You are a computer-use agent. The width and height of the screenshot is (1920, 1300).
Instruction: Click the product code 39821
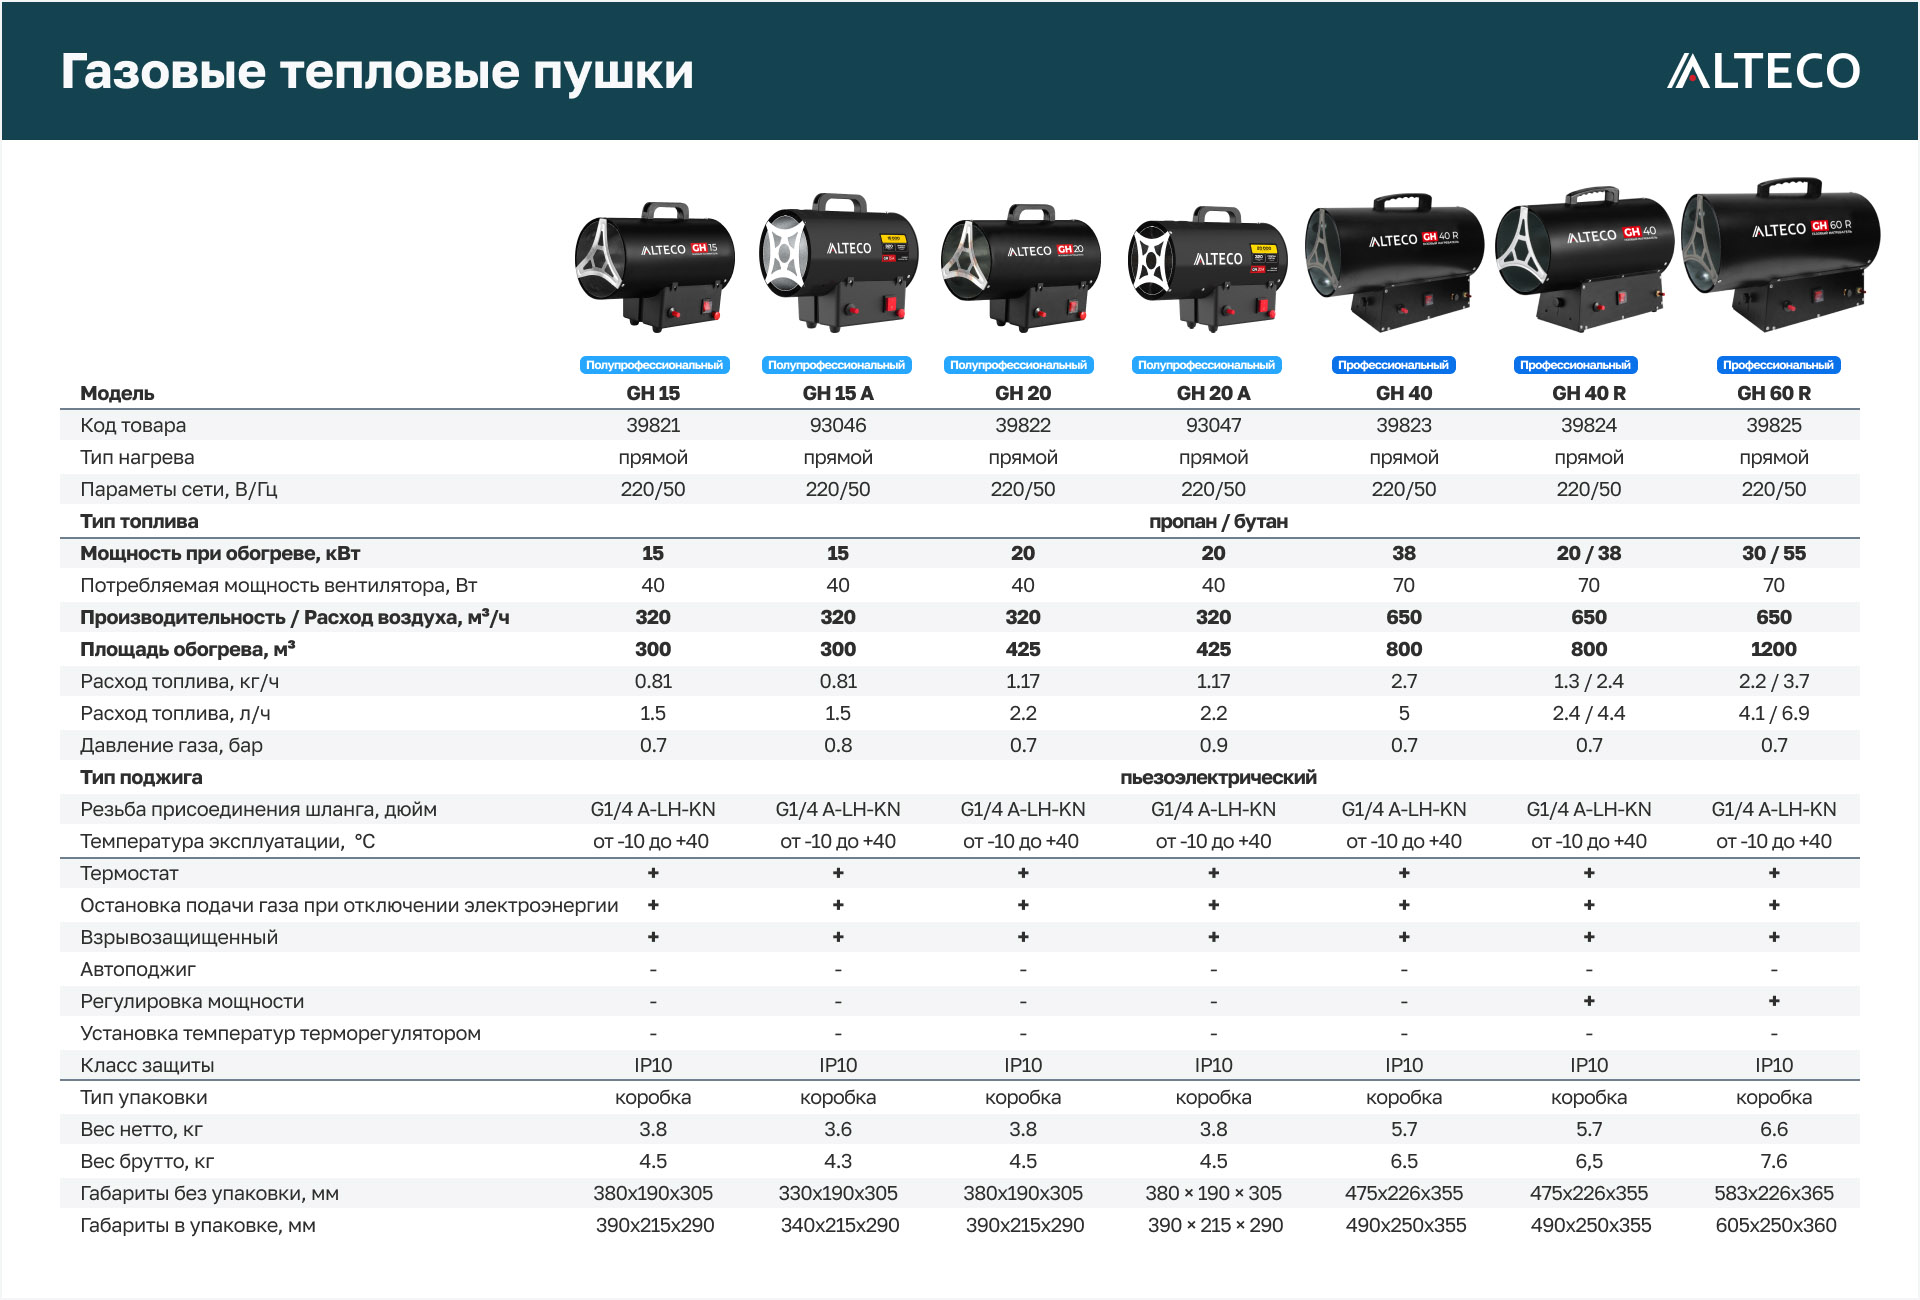[653, 425]
